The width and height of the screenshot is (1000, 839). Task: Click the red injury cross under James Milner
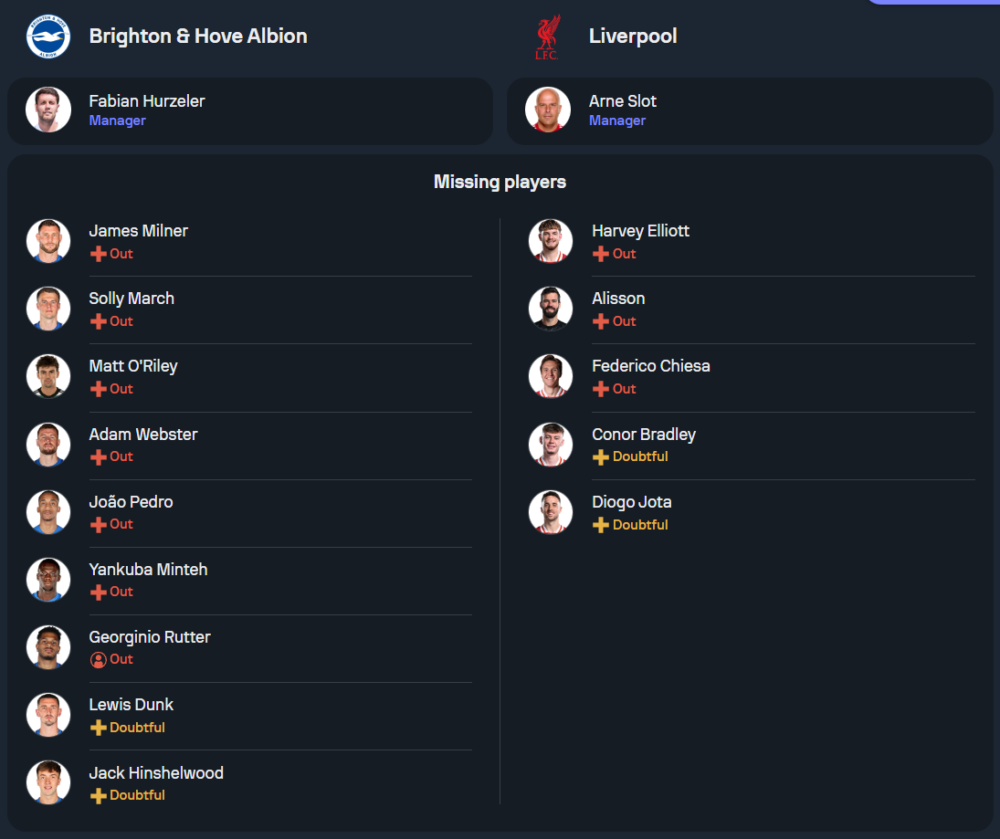98,254
